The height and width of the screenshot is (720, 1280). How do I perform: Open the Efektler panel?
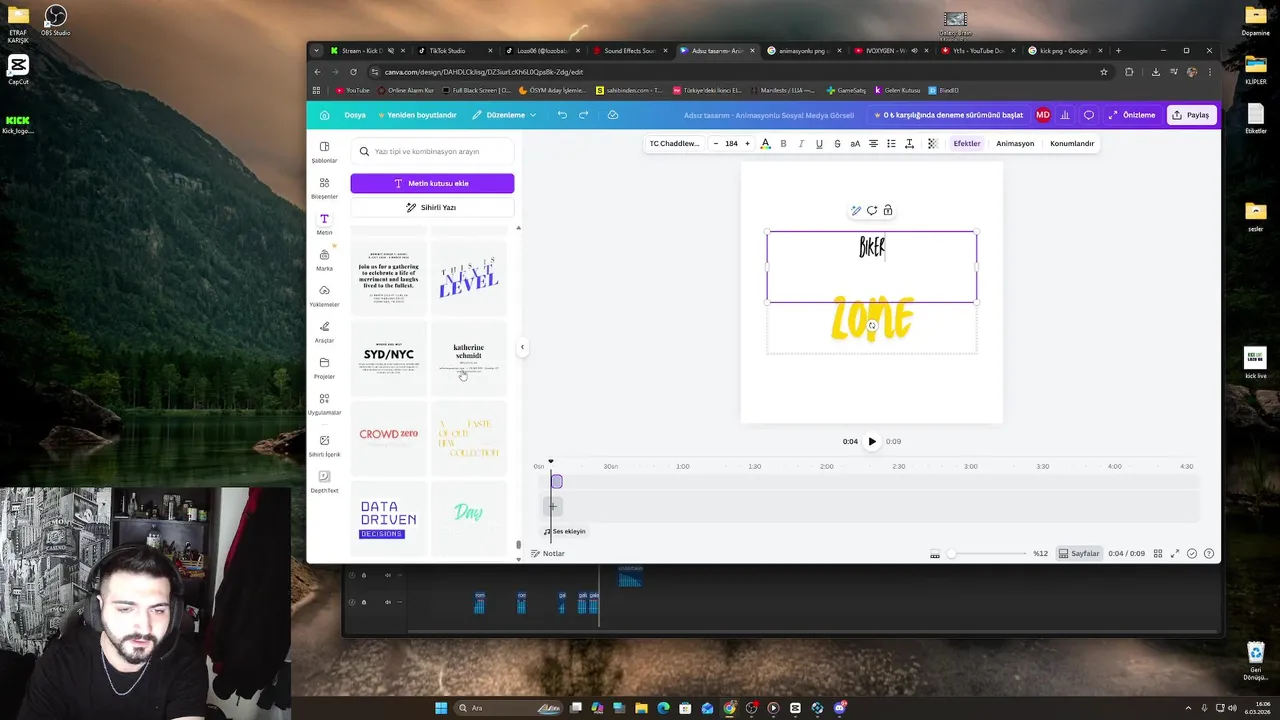click(x=967, y=143)
